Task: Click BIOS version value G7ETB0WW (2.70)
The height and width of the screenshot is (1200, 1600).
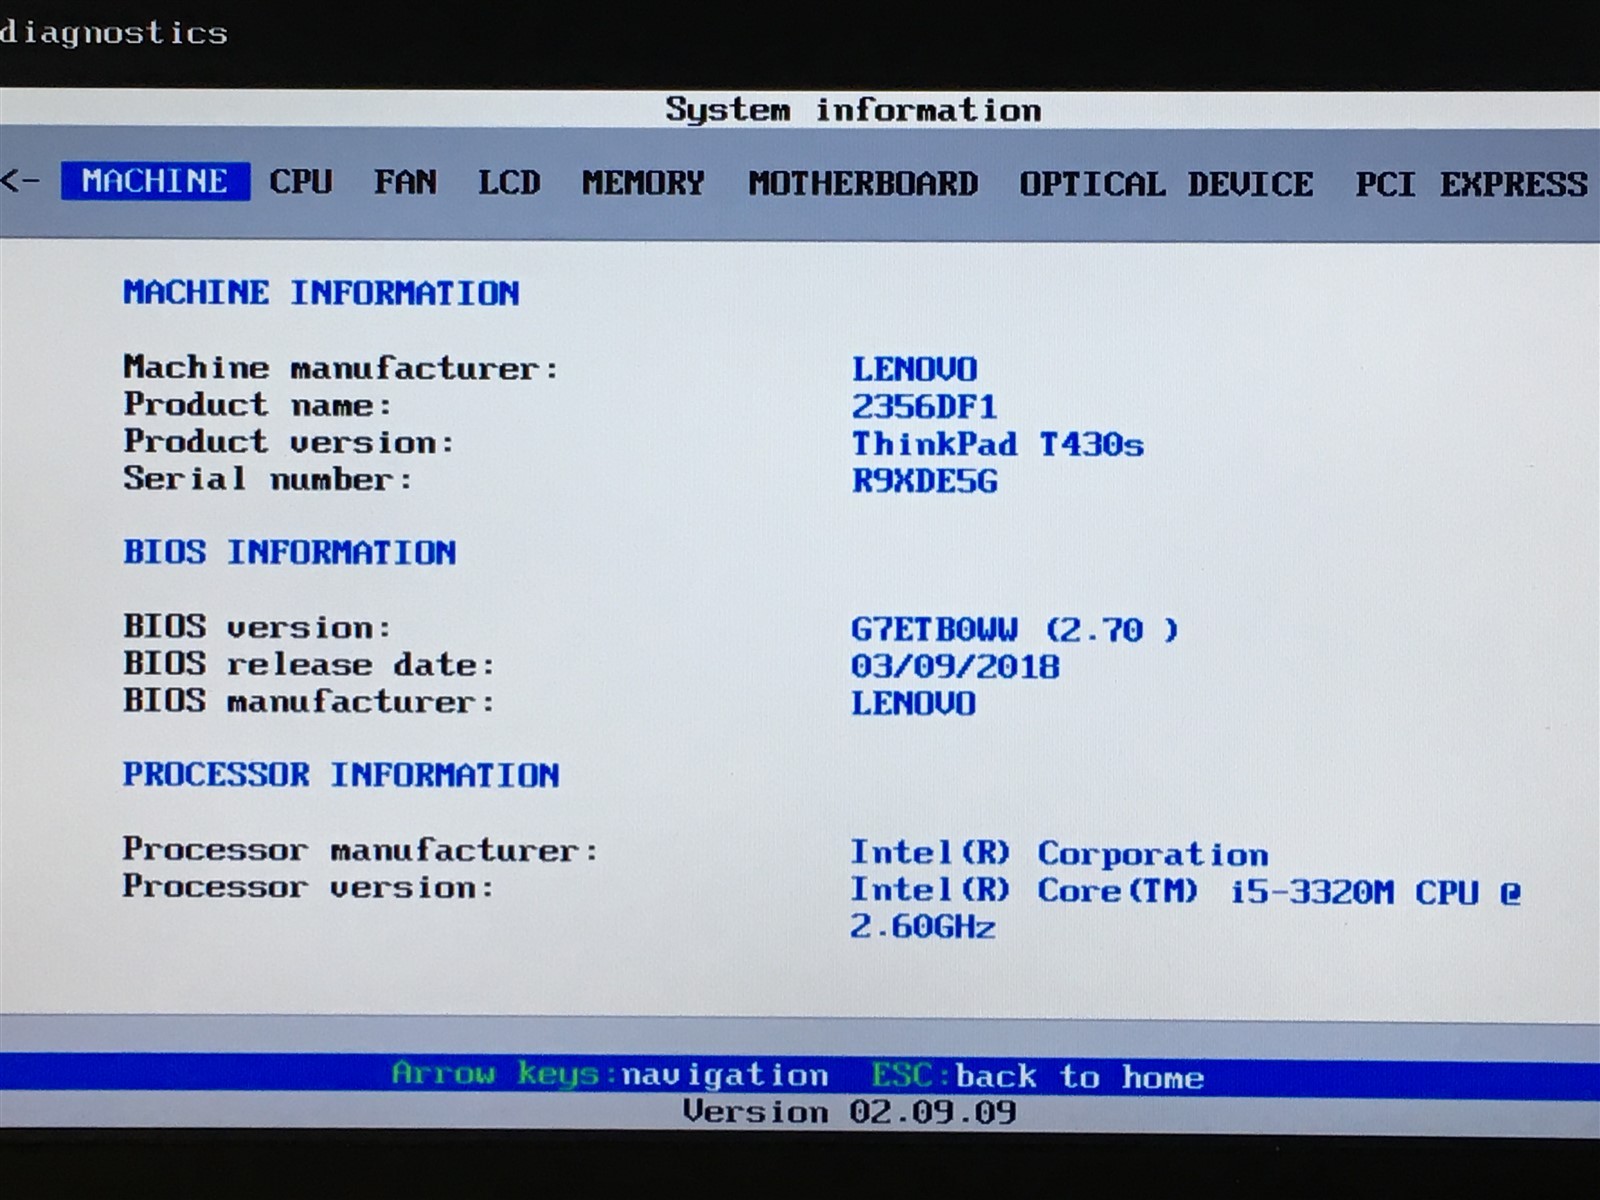Action: click(x=1015, y=630)
